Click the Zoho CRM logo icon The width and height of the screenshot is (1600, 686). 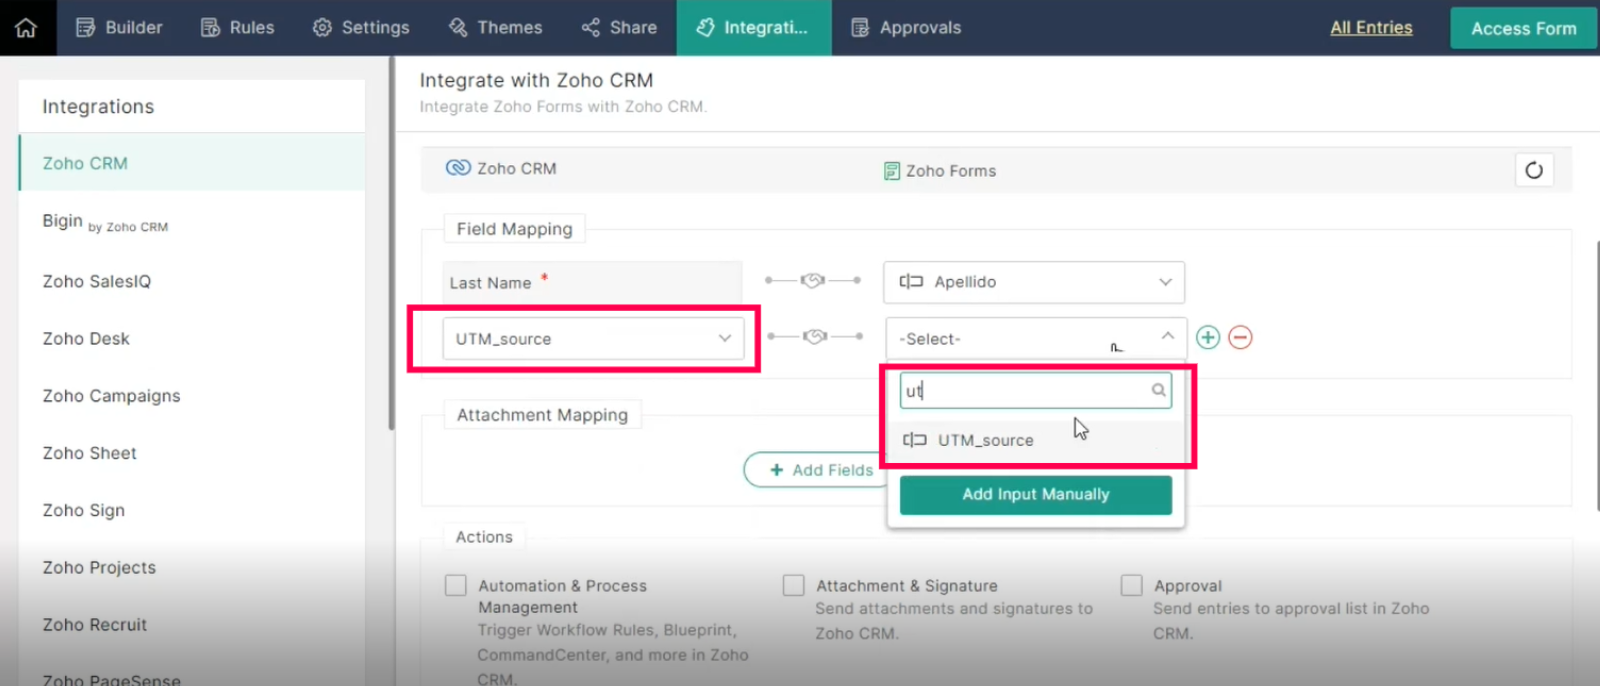point(458,168)
